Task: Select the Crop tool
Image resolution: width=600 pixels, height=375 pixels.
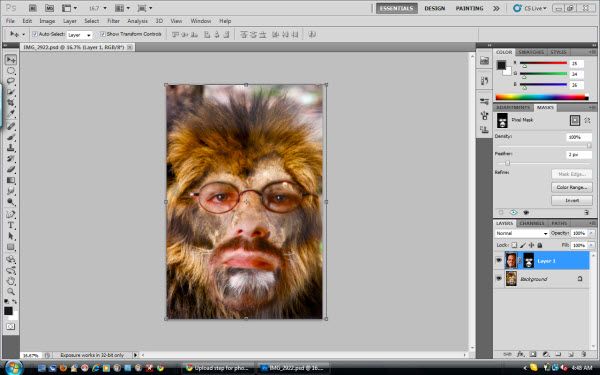Action: pyautogui.click(x=11, y=103)
